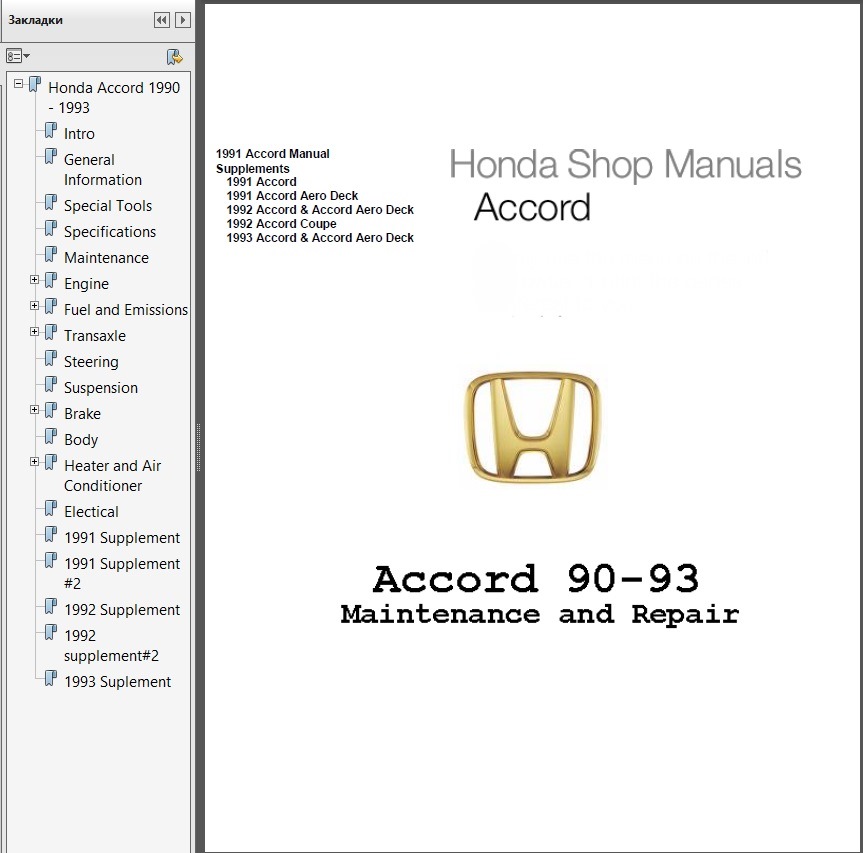The width and height of the screenshot is (863, 853).
Task: Click the 1992 Accord Coupe link
Action: point(281,224)
